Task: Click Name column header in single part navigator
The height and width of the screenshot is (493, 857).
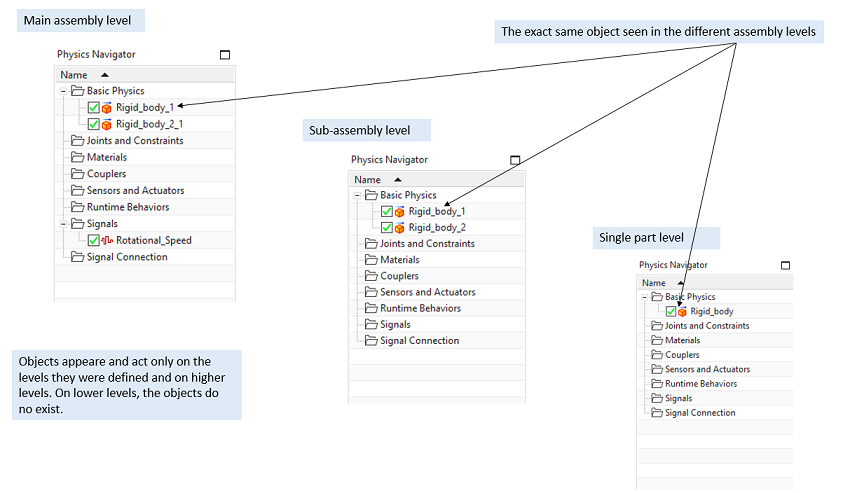Action: pyautogui.click(x=653, y=283)
